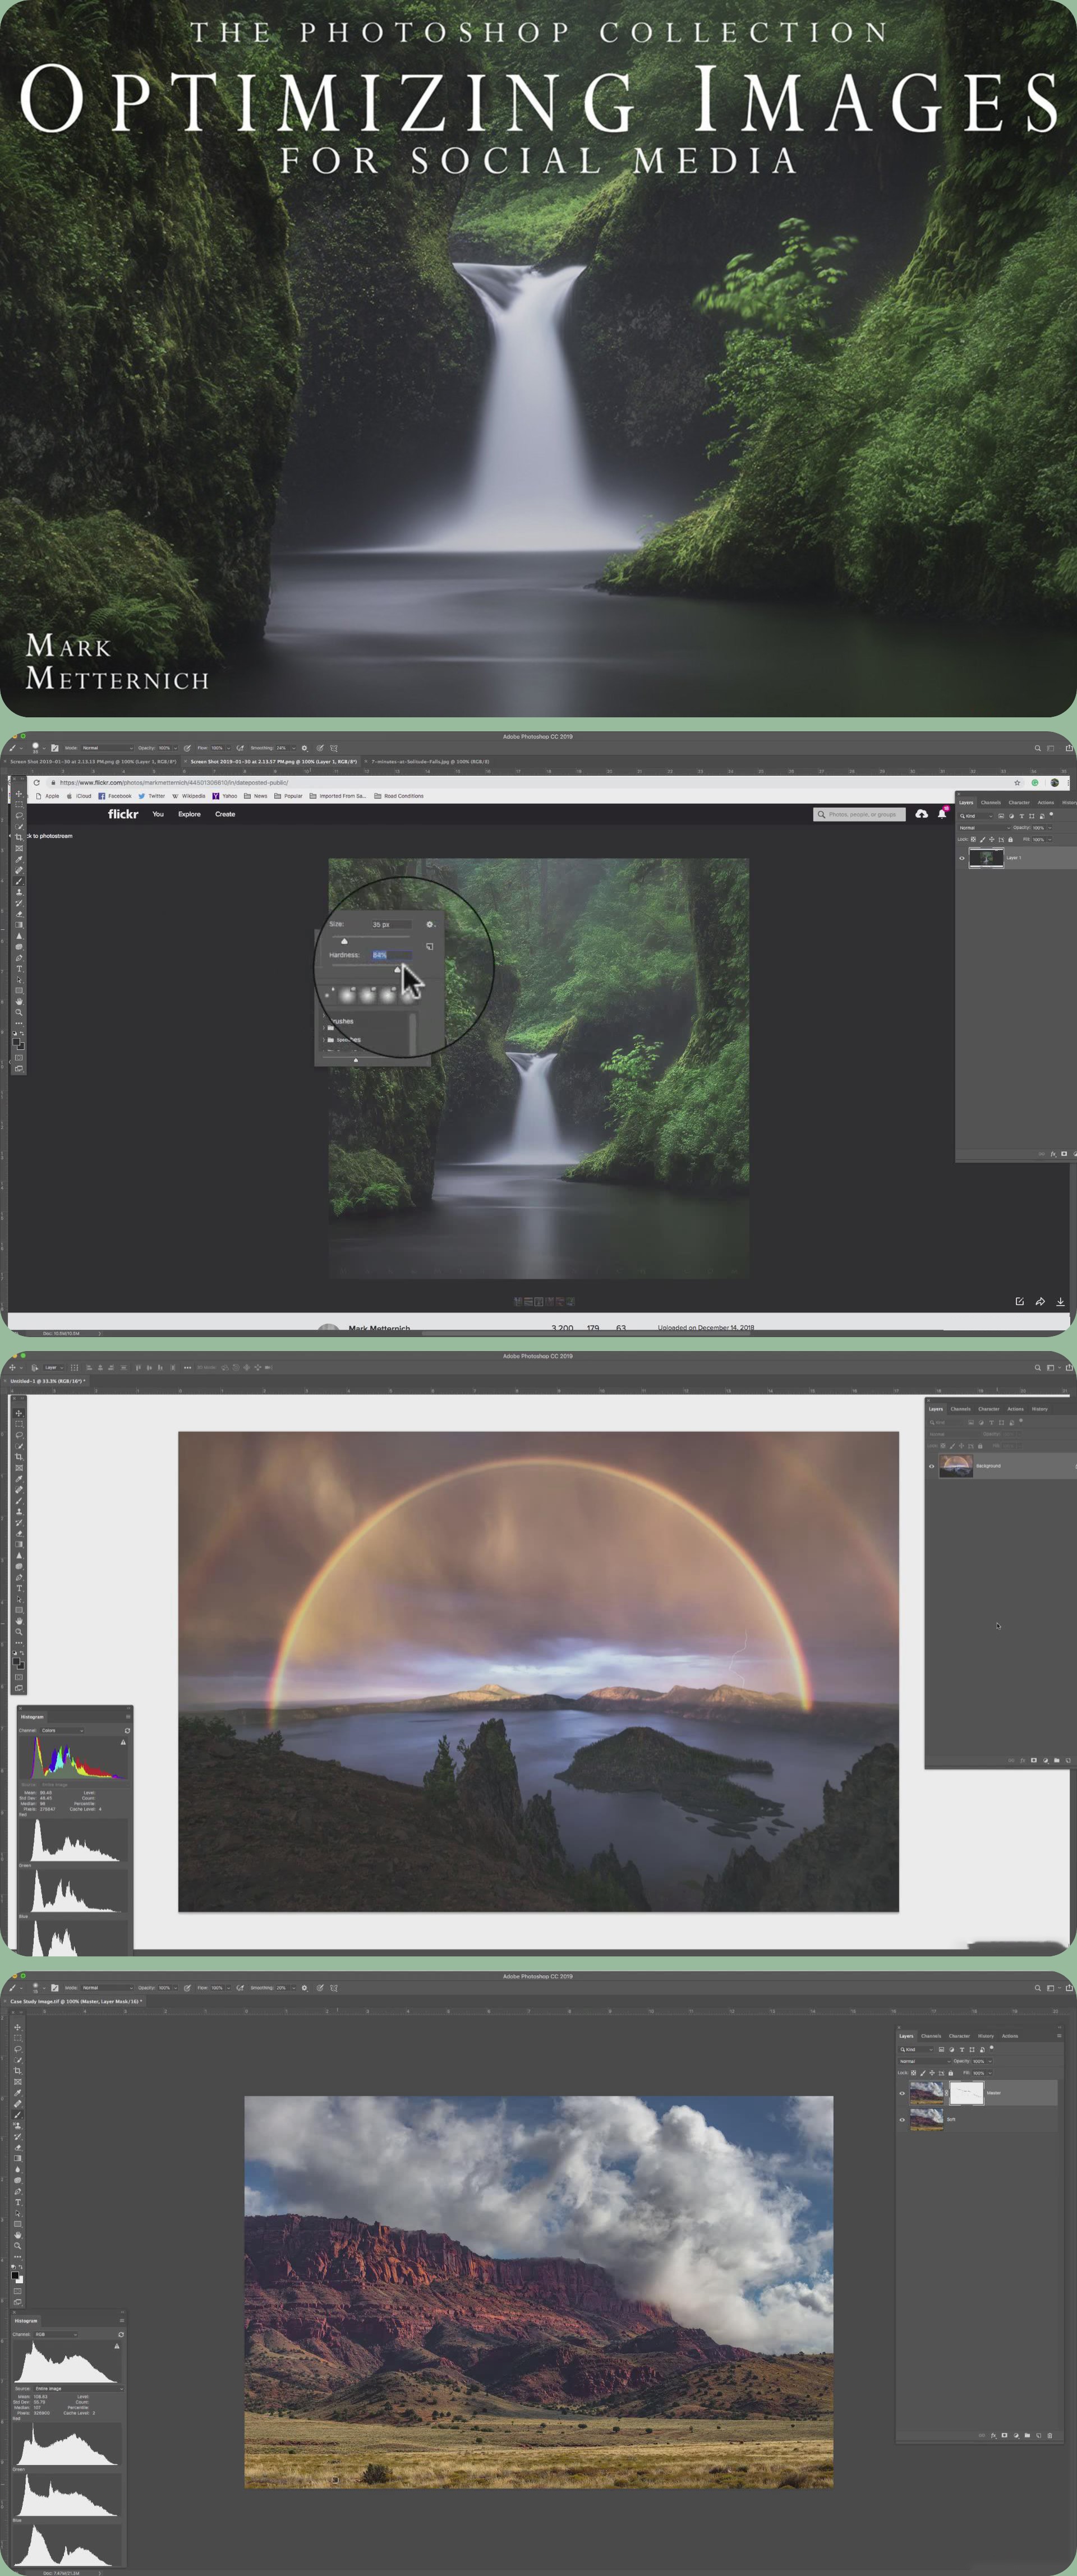Open Histogram Channel dropdown showing Colors
Screen dimensions: 1077x2576
(62, 1730)
